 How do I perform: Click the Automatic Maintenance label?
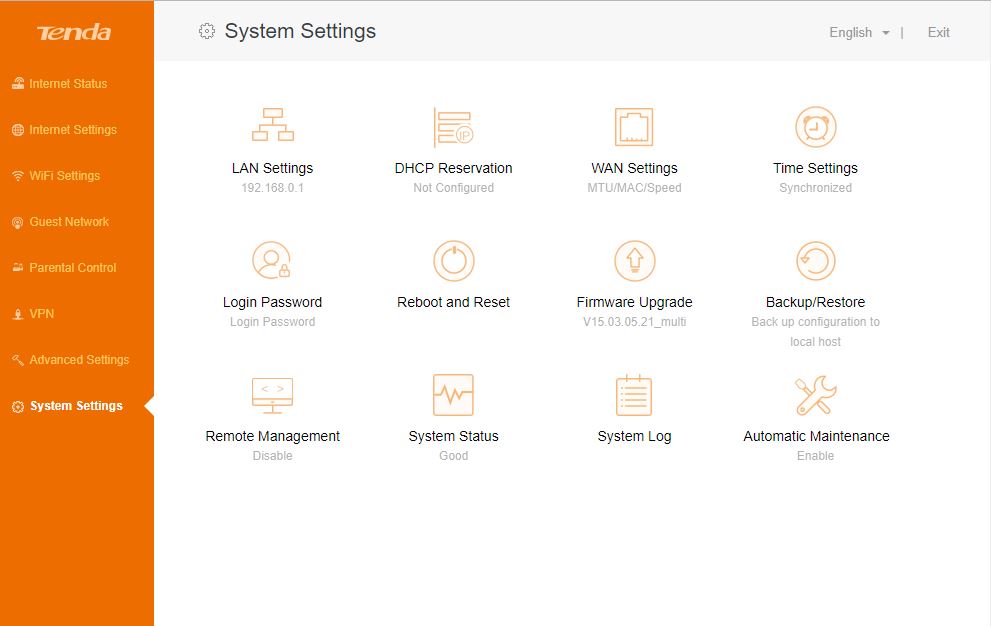tap(816, 436)
